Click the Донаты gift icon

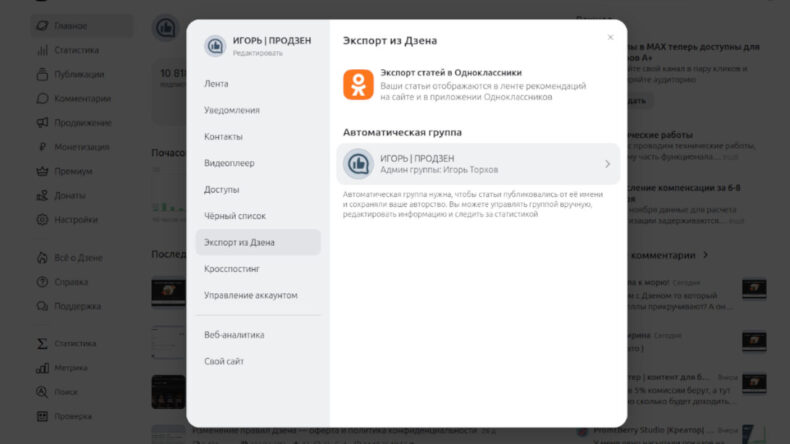click(x=42, y=195)
